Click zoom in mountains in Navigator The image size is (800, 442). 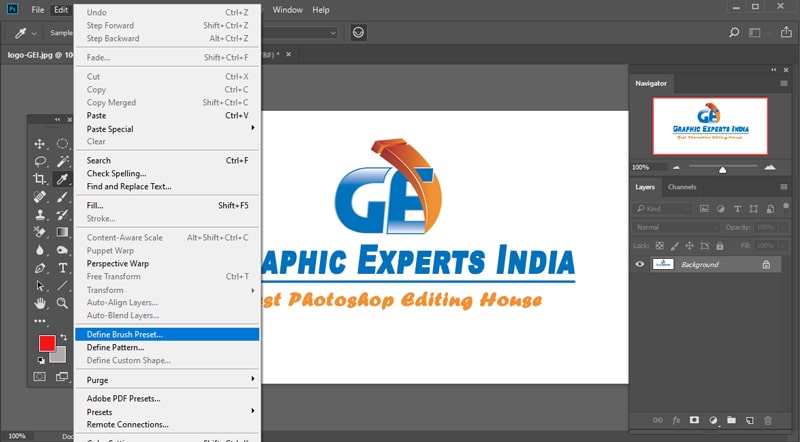(769, 167)
